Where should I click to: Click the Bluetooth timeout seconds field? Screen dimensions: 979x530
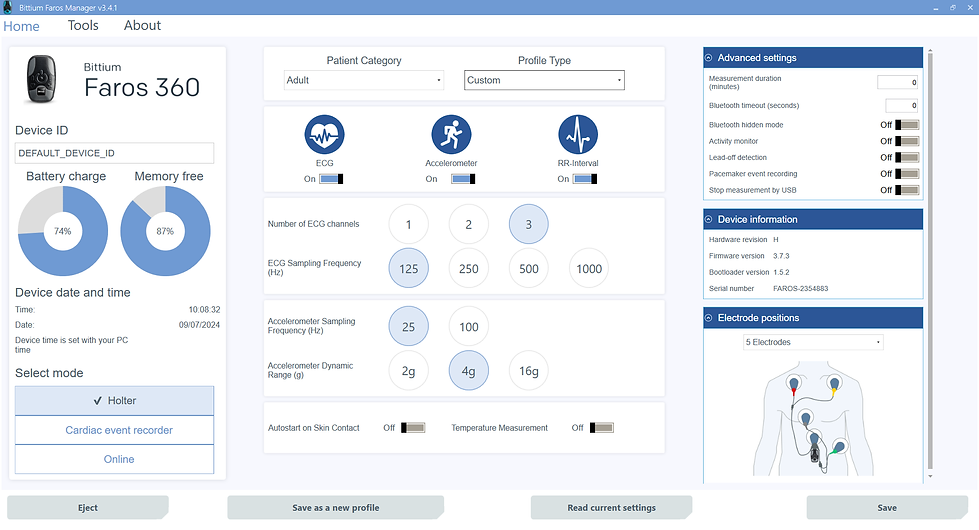pos(902,106)
